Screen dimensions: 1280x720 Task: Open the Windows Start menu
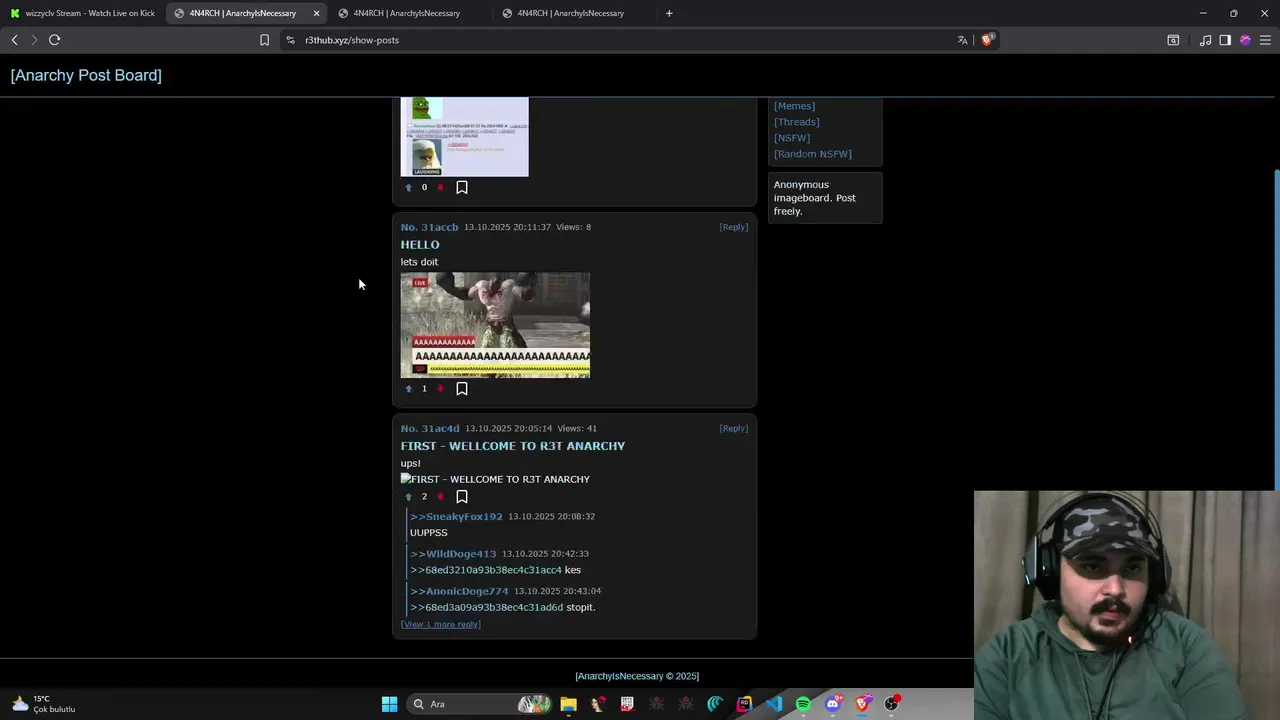pyautogui.click(x=389, y=704)
